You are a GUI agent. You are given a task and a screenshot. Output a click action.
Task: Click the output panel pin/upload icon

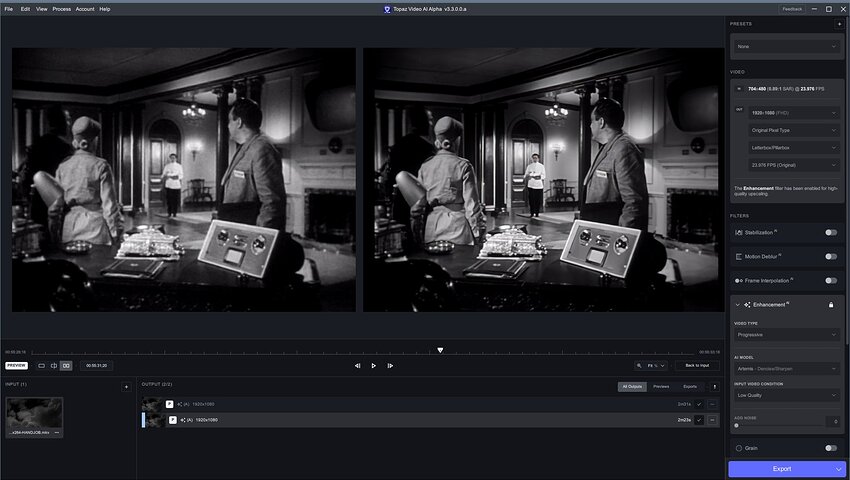point(714,387)
